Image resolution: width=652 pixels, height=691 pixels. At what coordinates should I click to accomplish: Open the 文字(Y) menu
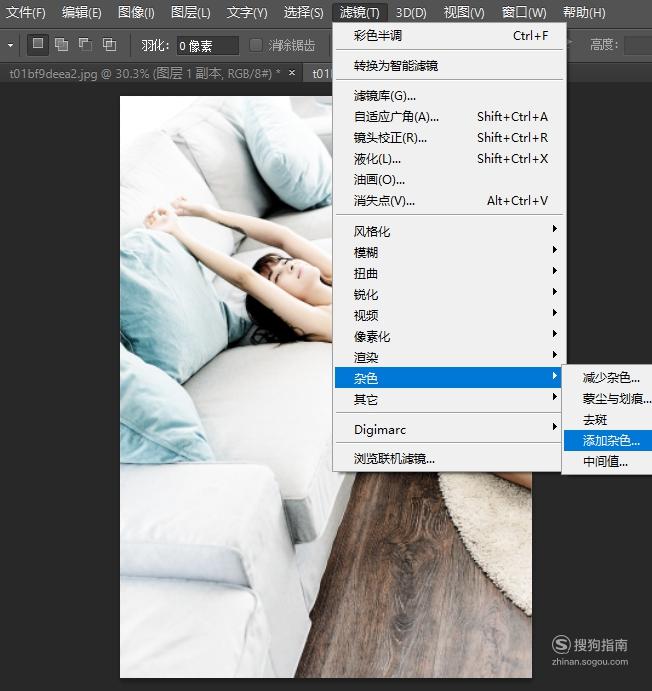tap(247, 12)
